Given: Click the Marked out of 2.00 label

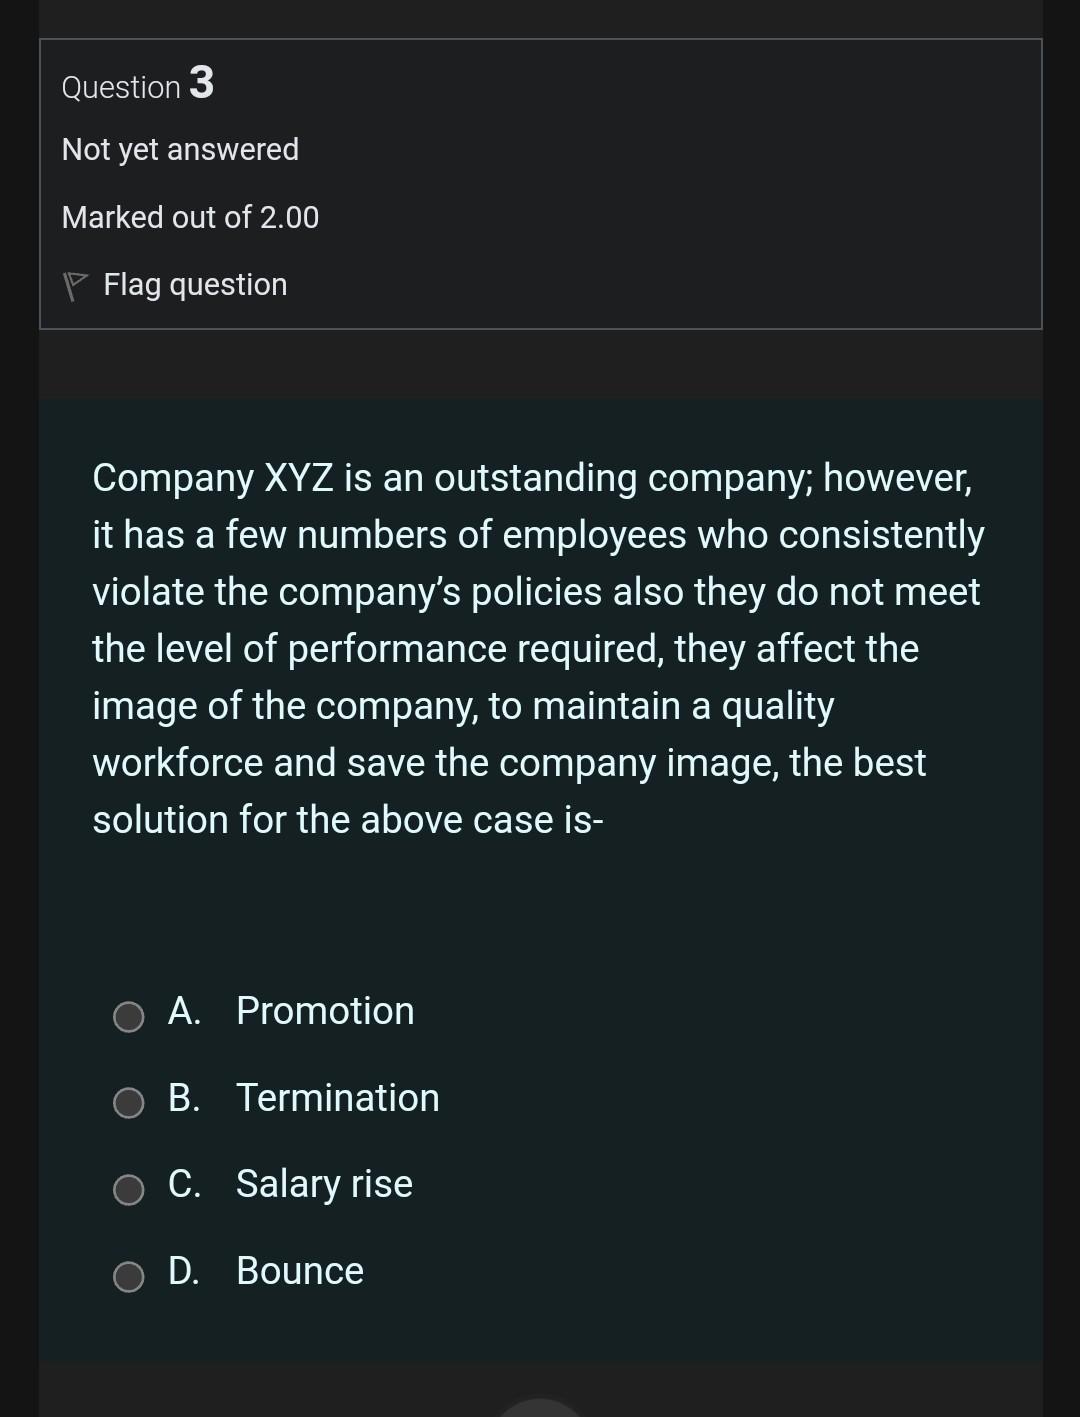Looking at the screenshot, I should (190, 217).
